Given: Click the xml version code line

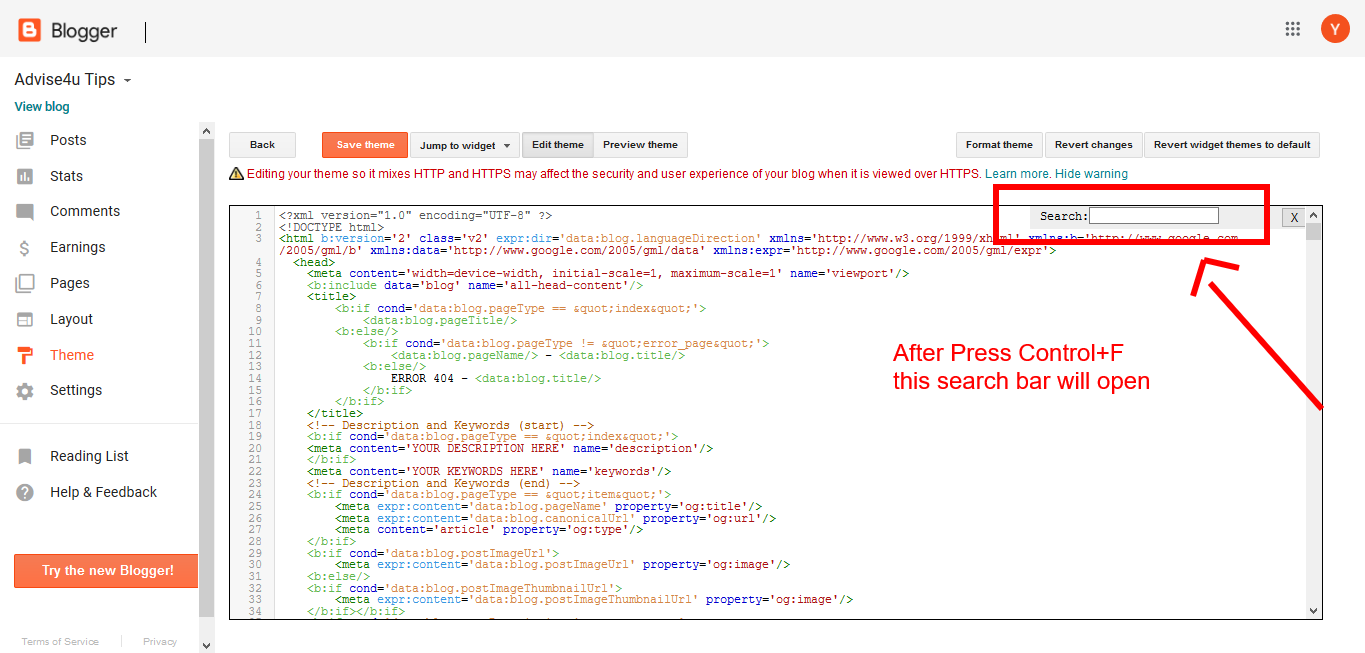Looking at the screenshot, I should point(415,216).
